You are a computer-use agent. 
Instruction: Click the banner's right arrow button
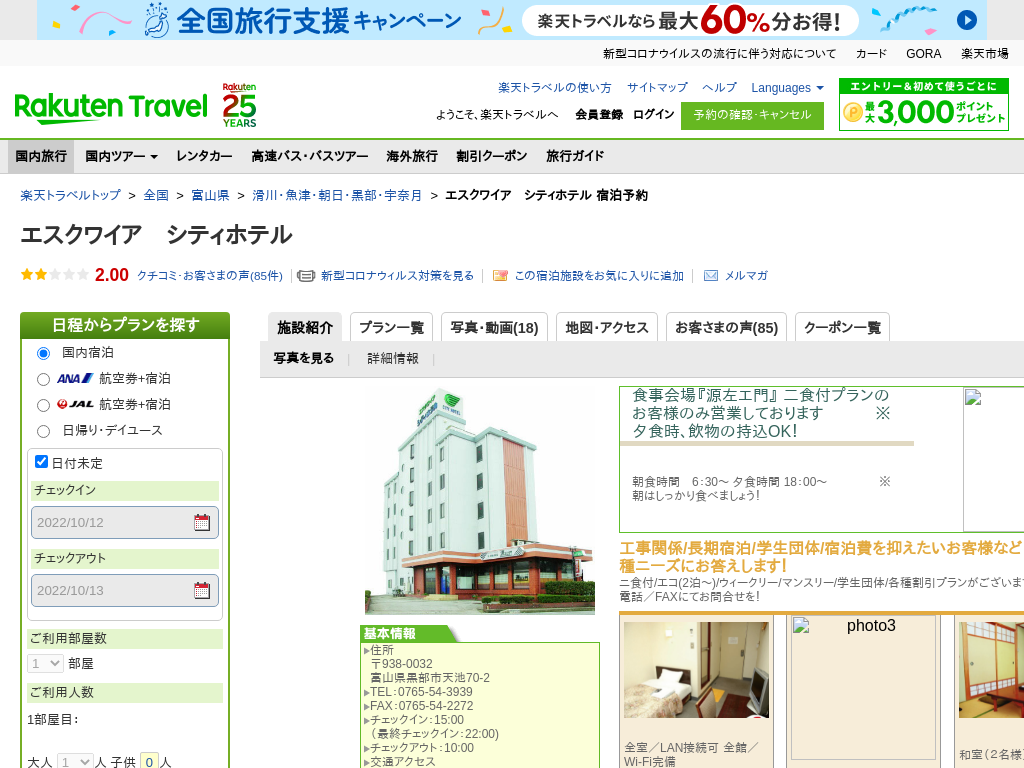[966, 20]
